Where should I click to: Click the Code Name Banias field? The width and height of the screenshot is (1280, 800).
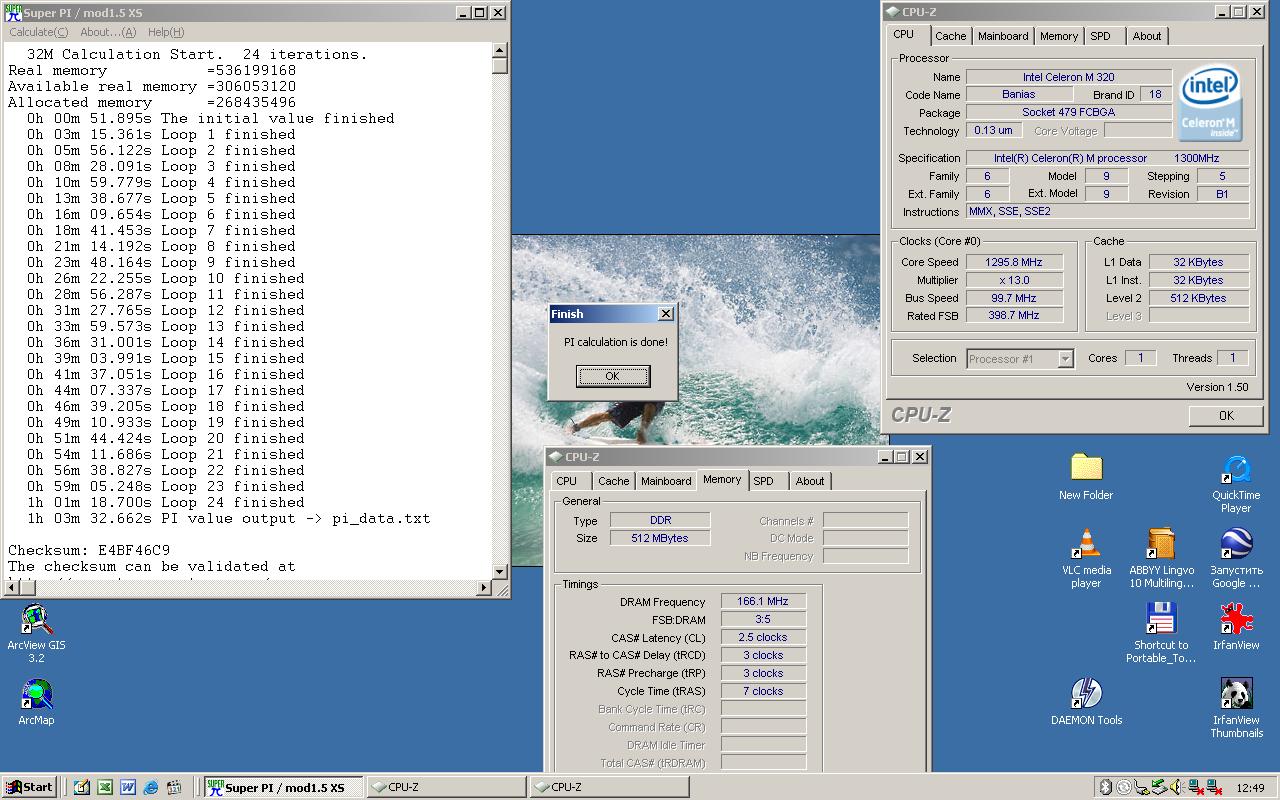(x=1018, y=94)
